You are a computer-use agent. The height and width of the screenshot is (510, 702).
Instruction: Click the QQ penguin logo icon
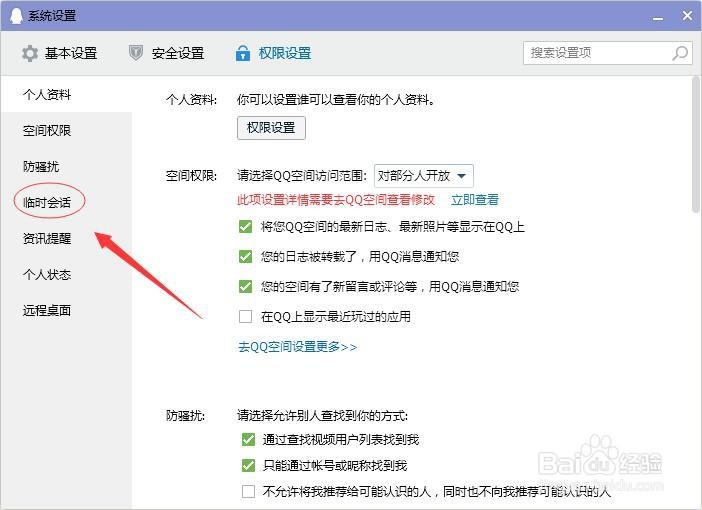pyautogui.click(x=16, y=16)
